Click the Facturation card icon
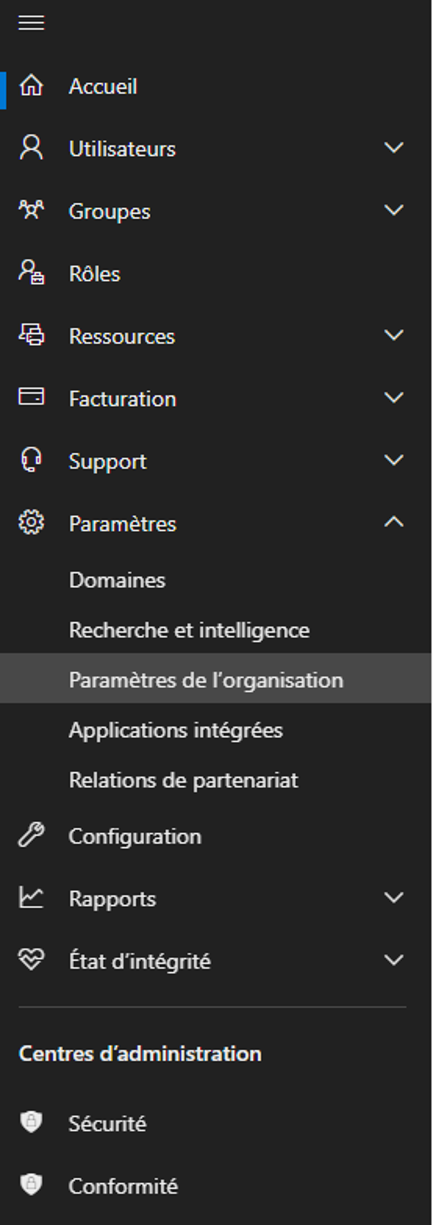The height and width of the screenshot is (1225, 433). (x=31, y=397)
